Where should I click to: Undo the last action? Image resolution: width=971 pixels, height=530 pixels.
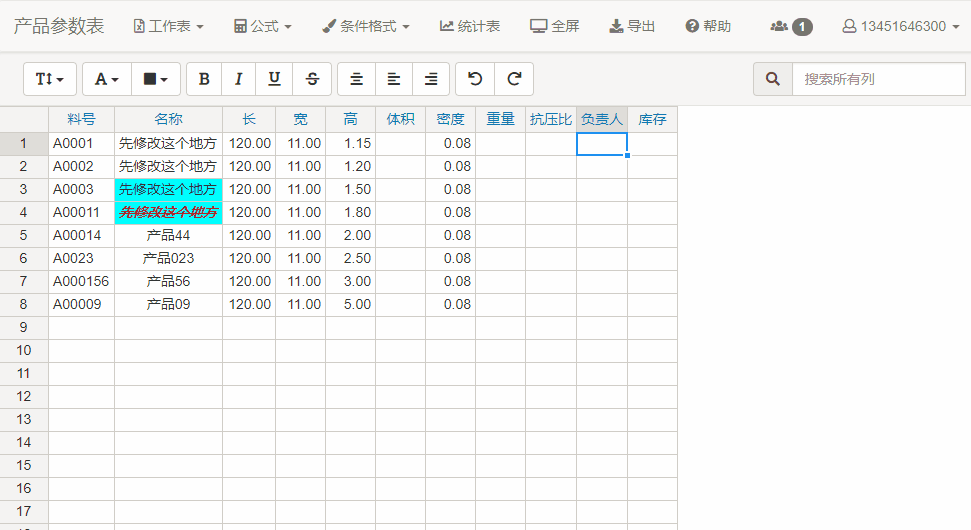coord(475,79)
